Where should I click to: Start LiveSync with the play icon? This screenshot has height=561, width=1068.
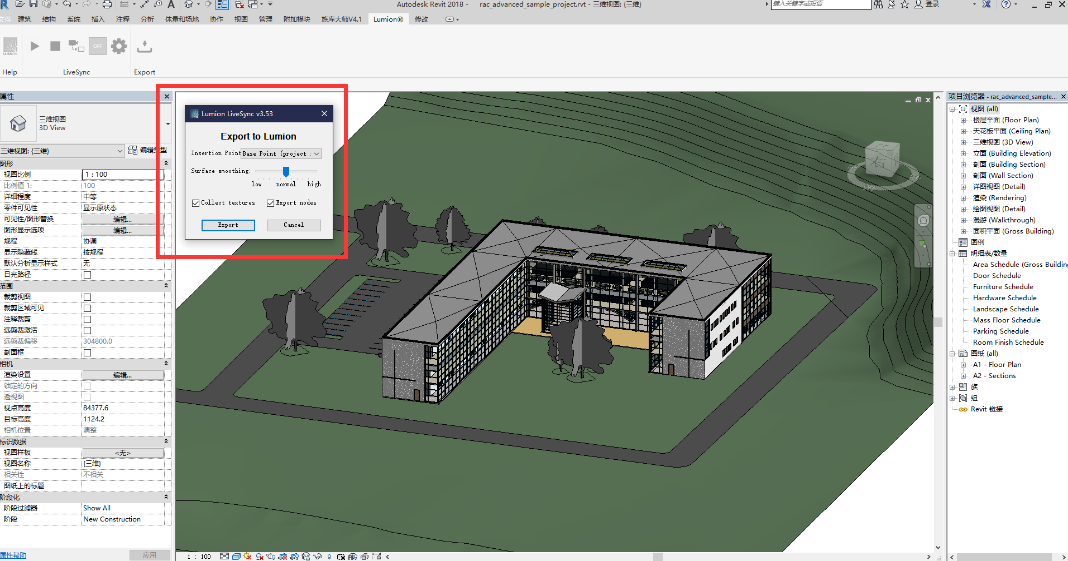tap(34, 46)
